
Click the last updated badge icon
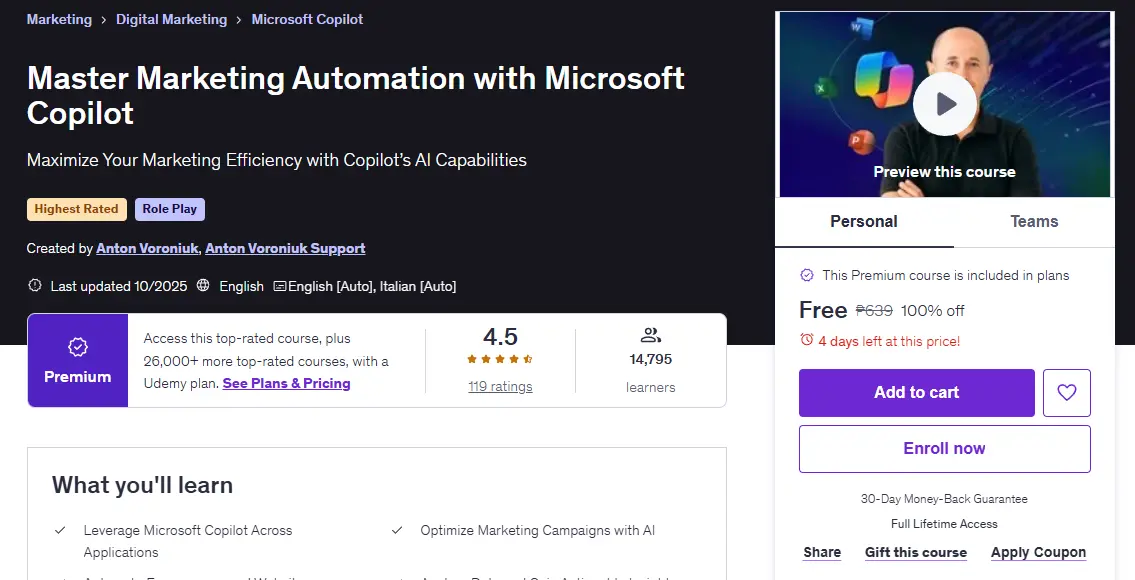coord(34,285)
